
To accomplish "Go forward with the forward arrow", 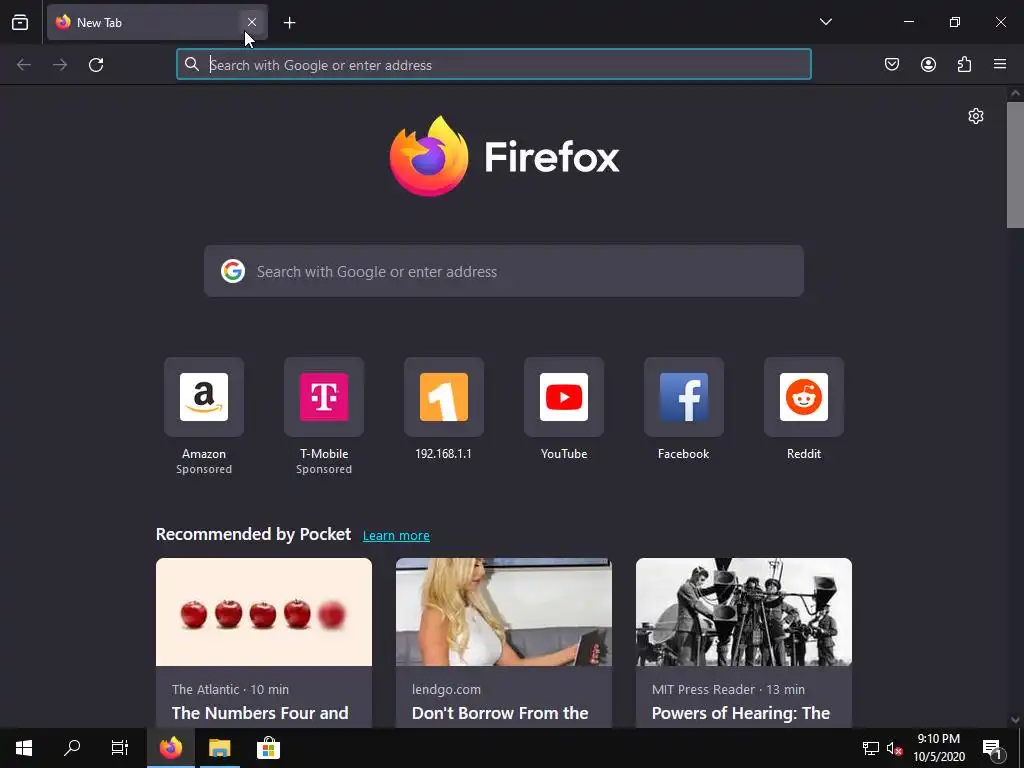I will click(60, 65).
